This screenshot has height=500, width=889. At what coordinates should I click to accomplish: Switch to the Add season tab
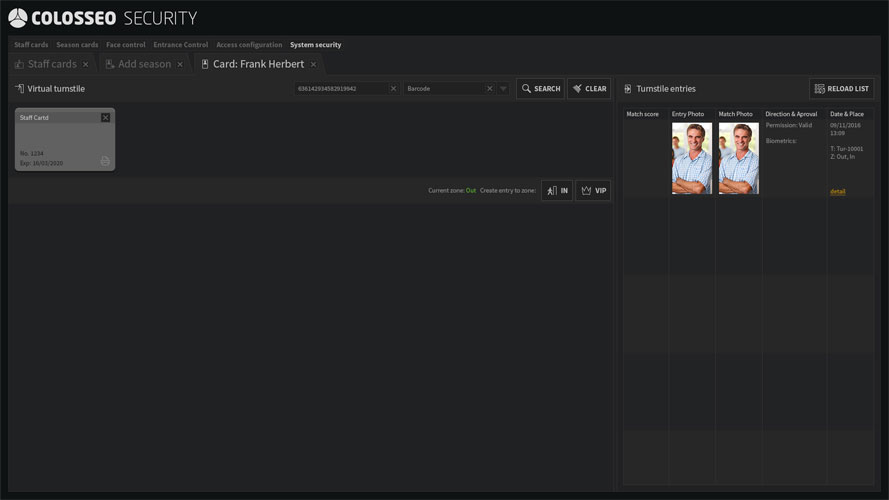click(x=145, y=64)
